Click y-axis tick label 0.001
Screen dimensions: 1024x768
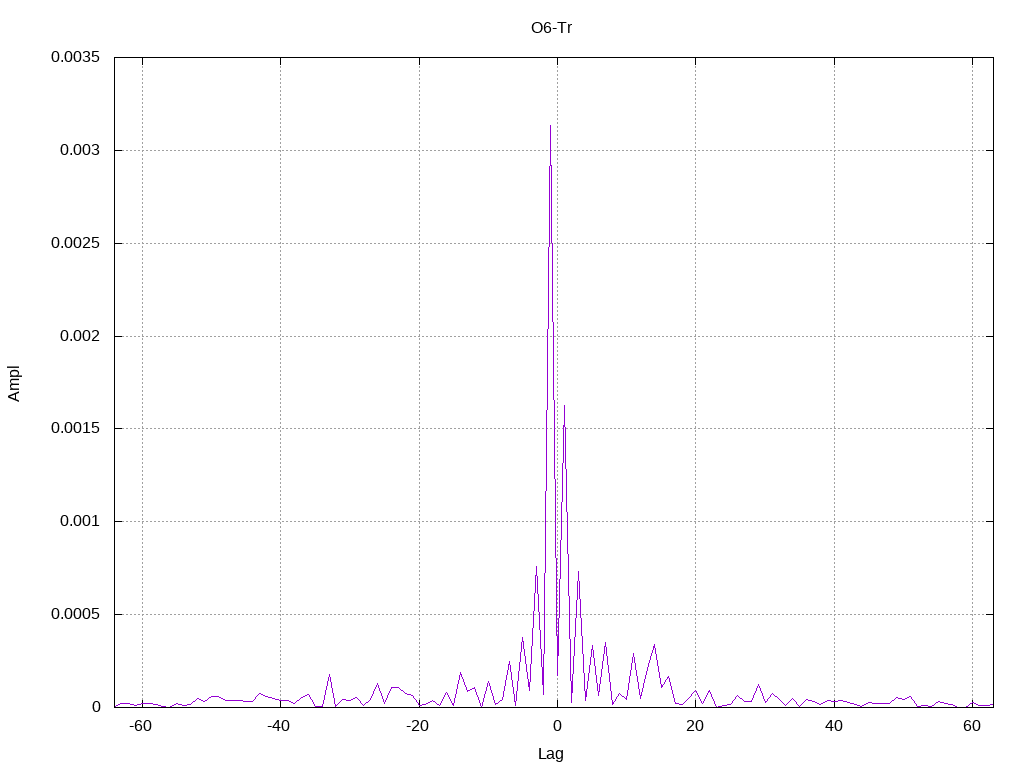80,521
